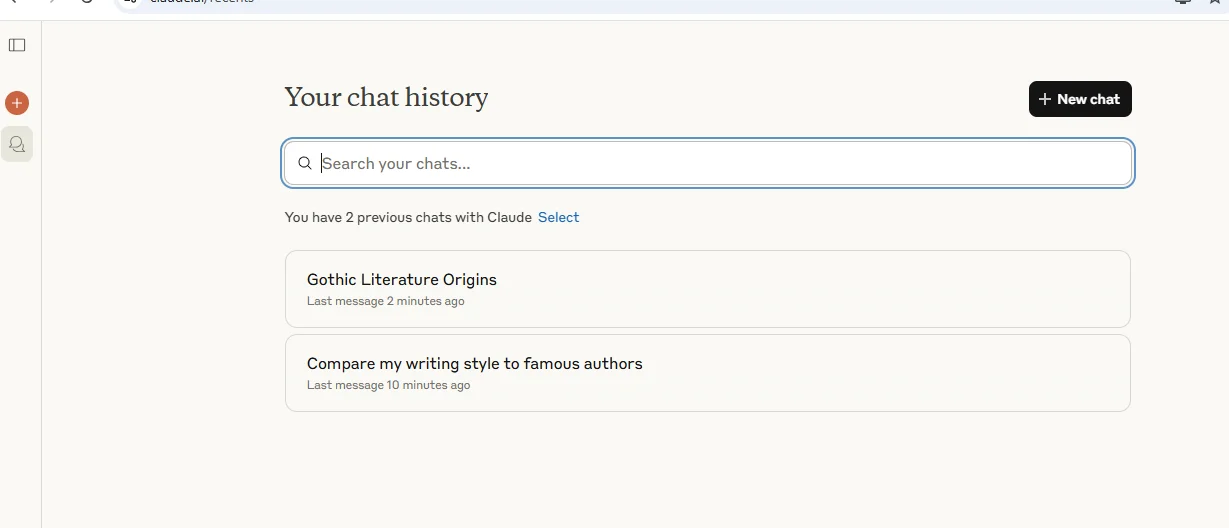Click Last message 10 minutes ago text
This screenshot has height=528, width=1229.
click(389, 385)
